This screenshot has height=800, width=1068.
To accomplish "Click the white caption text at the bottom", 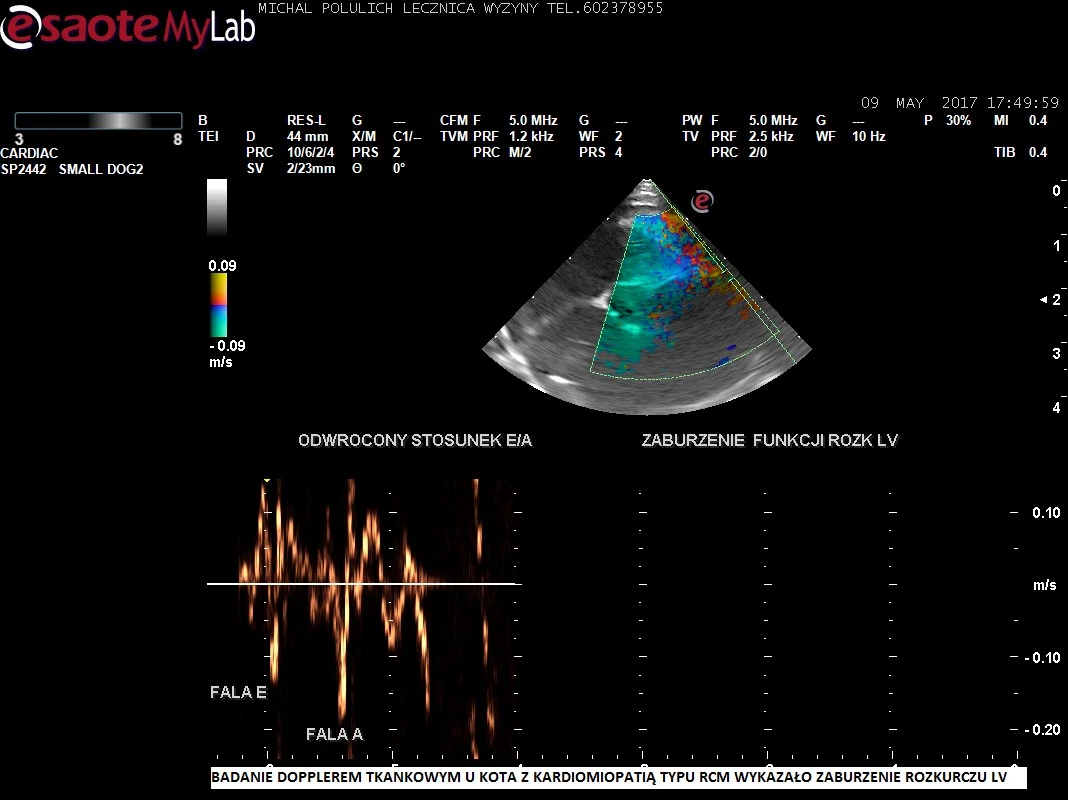I will 618,778.
